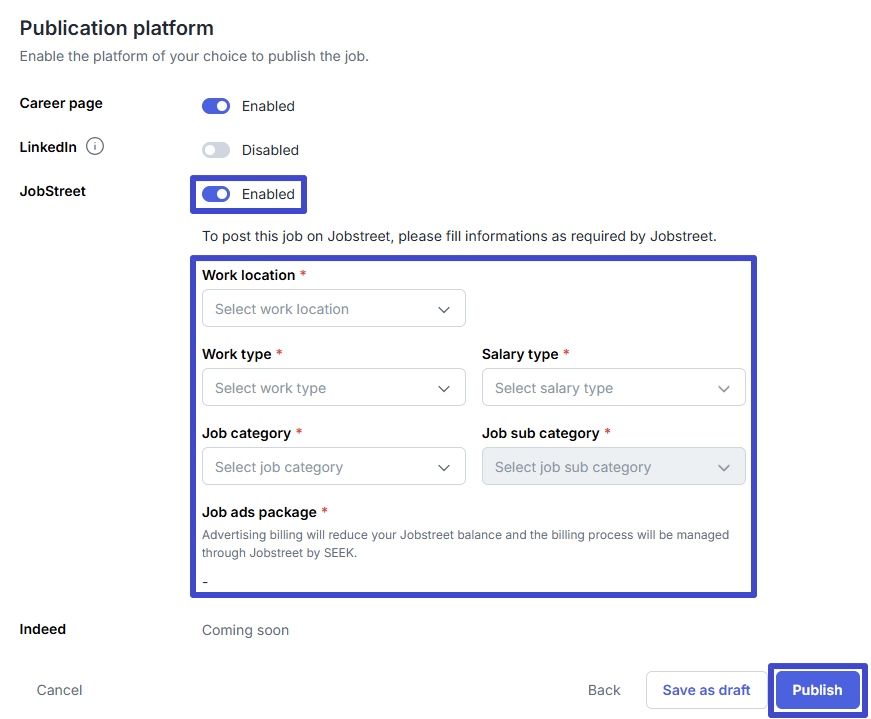Click the Salary type chevron arrow
871x719 pixels.
pos(724,388)
